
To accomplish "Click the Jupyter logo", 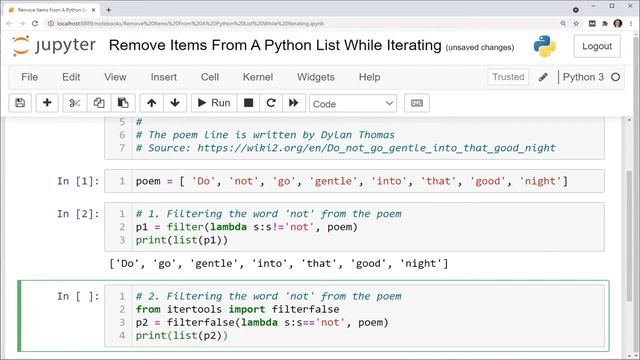I will (54, 45).
